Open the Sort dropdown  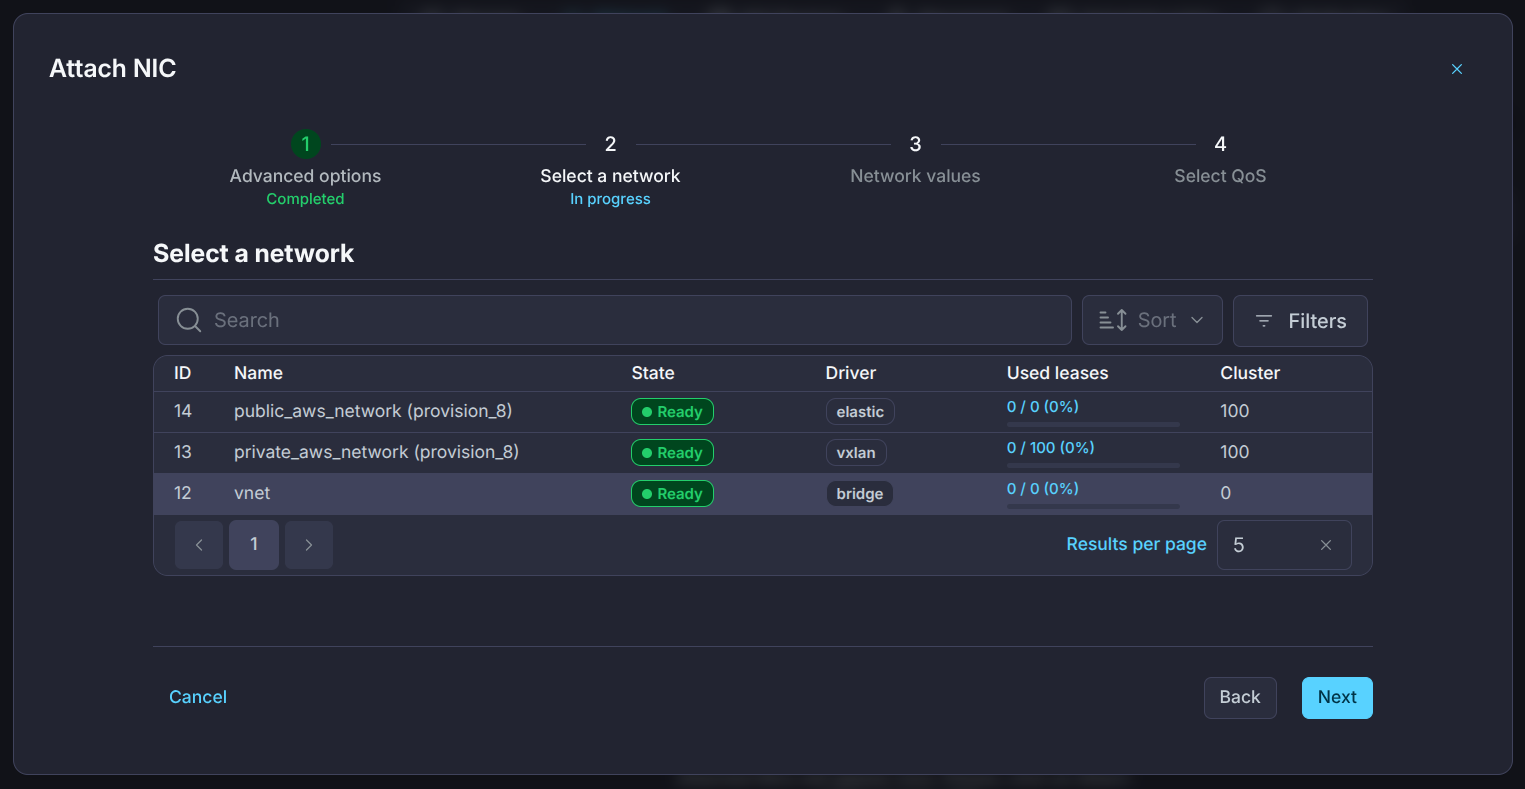pos(1152,320)
